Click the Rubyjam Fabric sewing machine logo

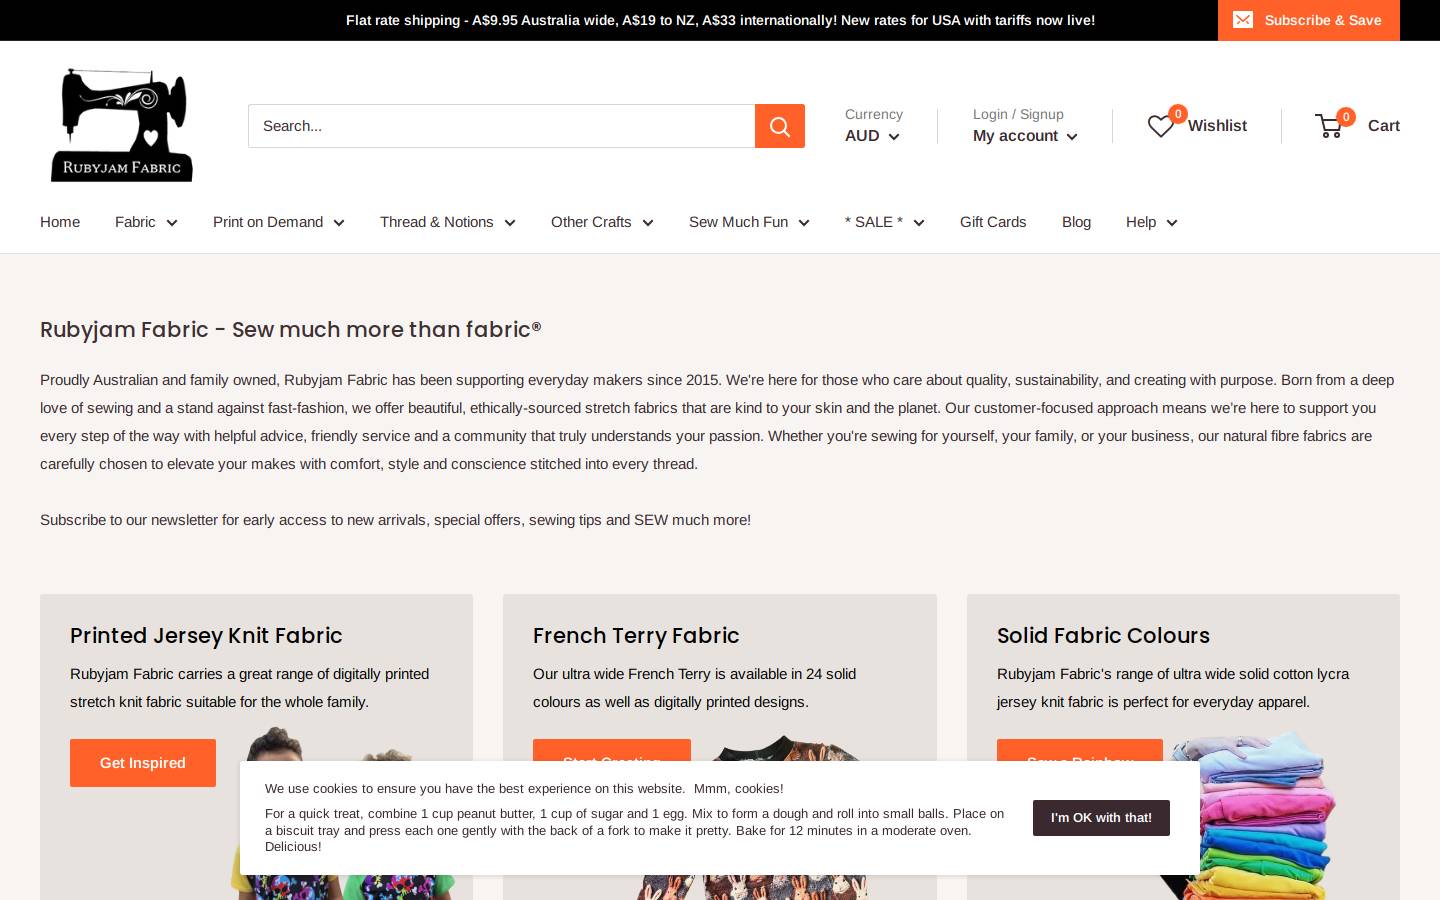[122, 125]
